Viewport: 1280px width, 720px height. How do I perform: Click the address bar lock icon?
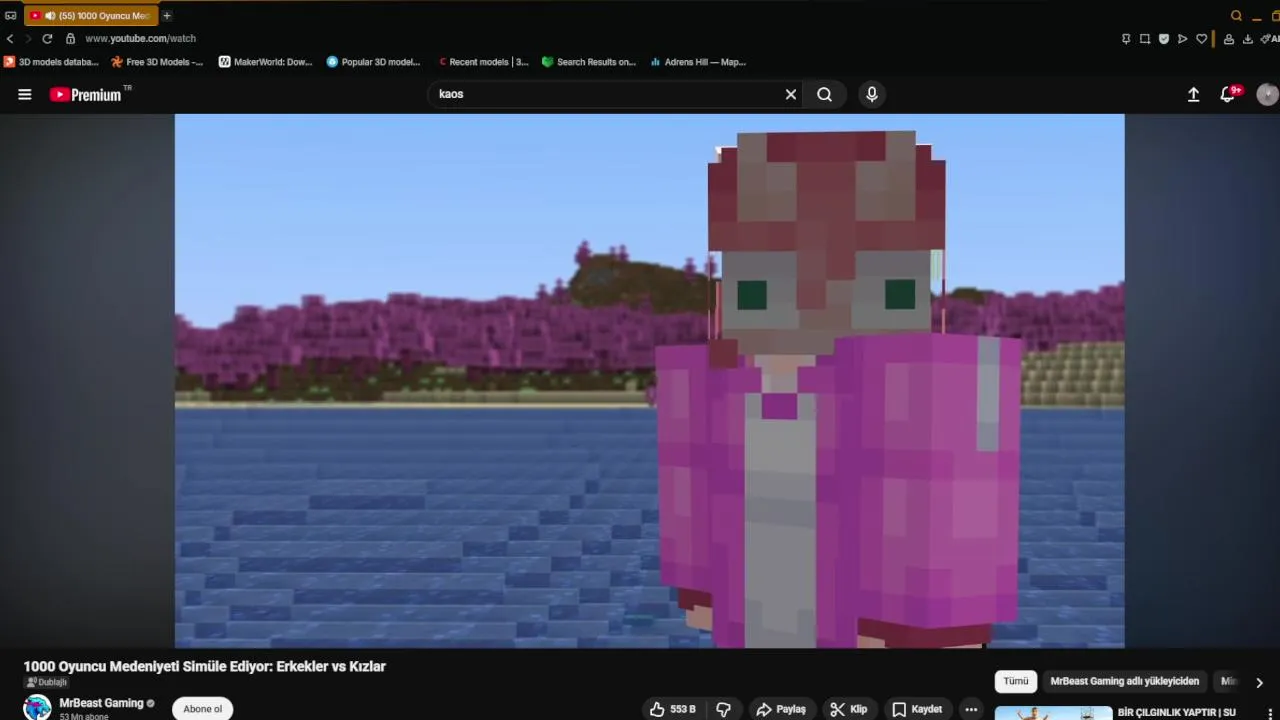point(70,38)
